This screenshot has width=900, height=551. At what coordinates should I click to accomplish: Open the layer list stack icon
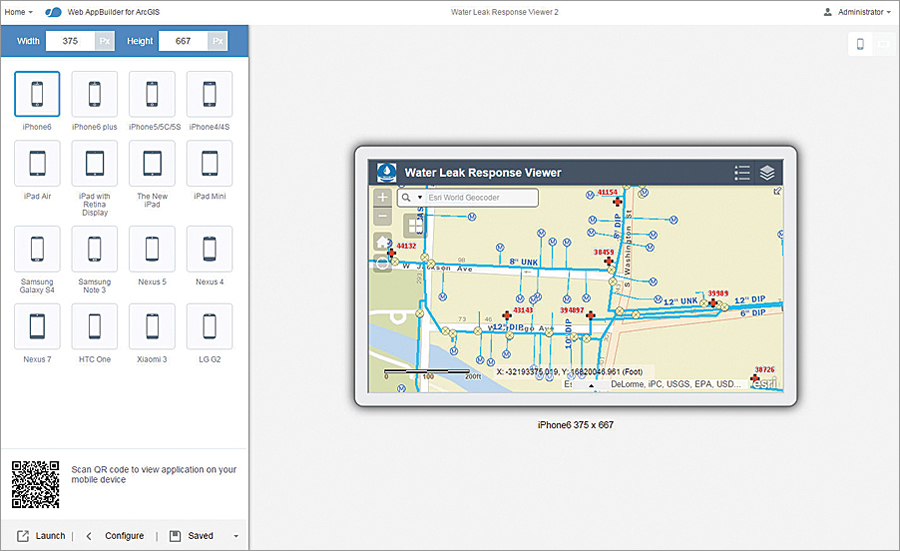[767, 173]
